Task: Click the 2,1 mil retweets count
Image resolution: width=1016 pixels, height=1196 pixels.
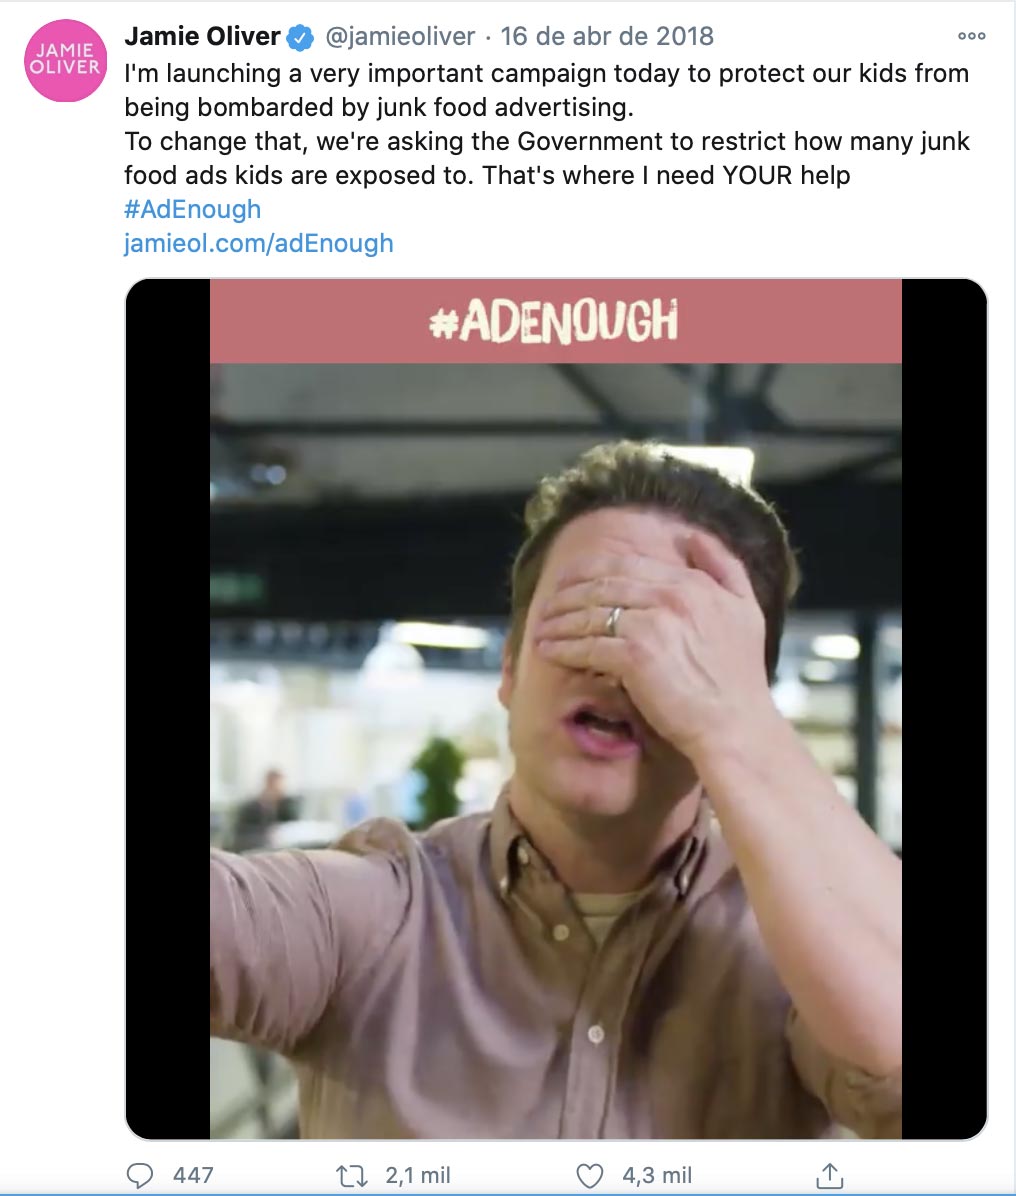Action: pos(417,1175)
